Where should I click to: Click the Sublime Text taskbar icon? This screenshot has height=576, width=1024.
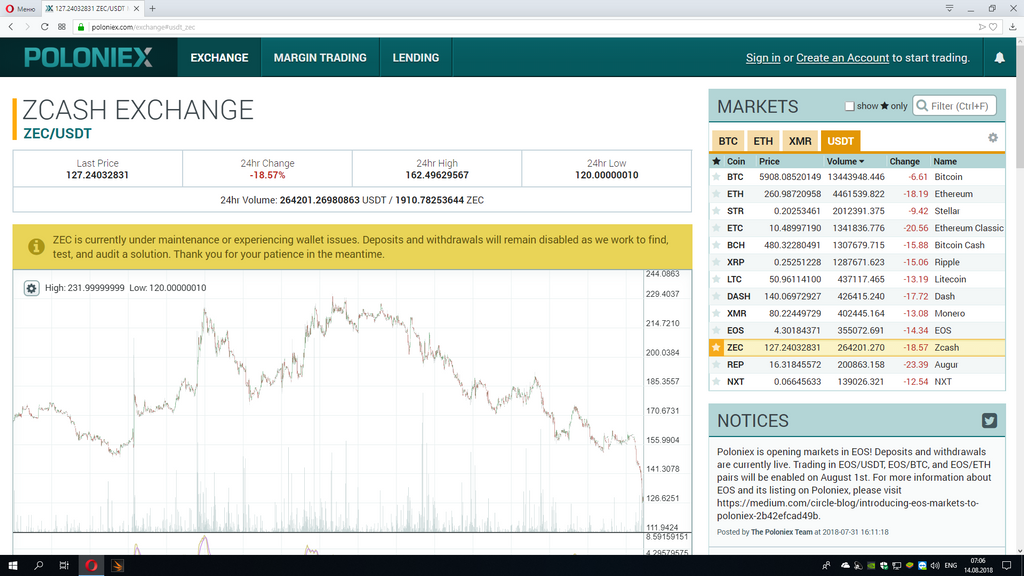117,566
